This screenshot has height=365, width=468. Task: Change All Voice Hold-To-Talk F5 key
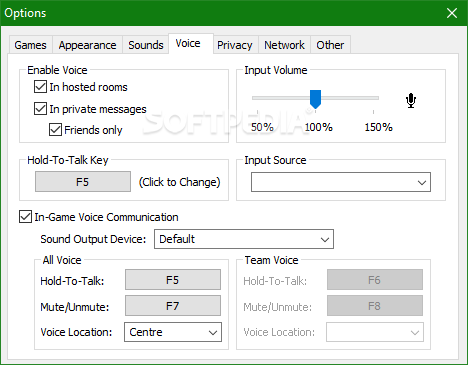tap(173, 280)
